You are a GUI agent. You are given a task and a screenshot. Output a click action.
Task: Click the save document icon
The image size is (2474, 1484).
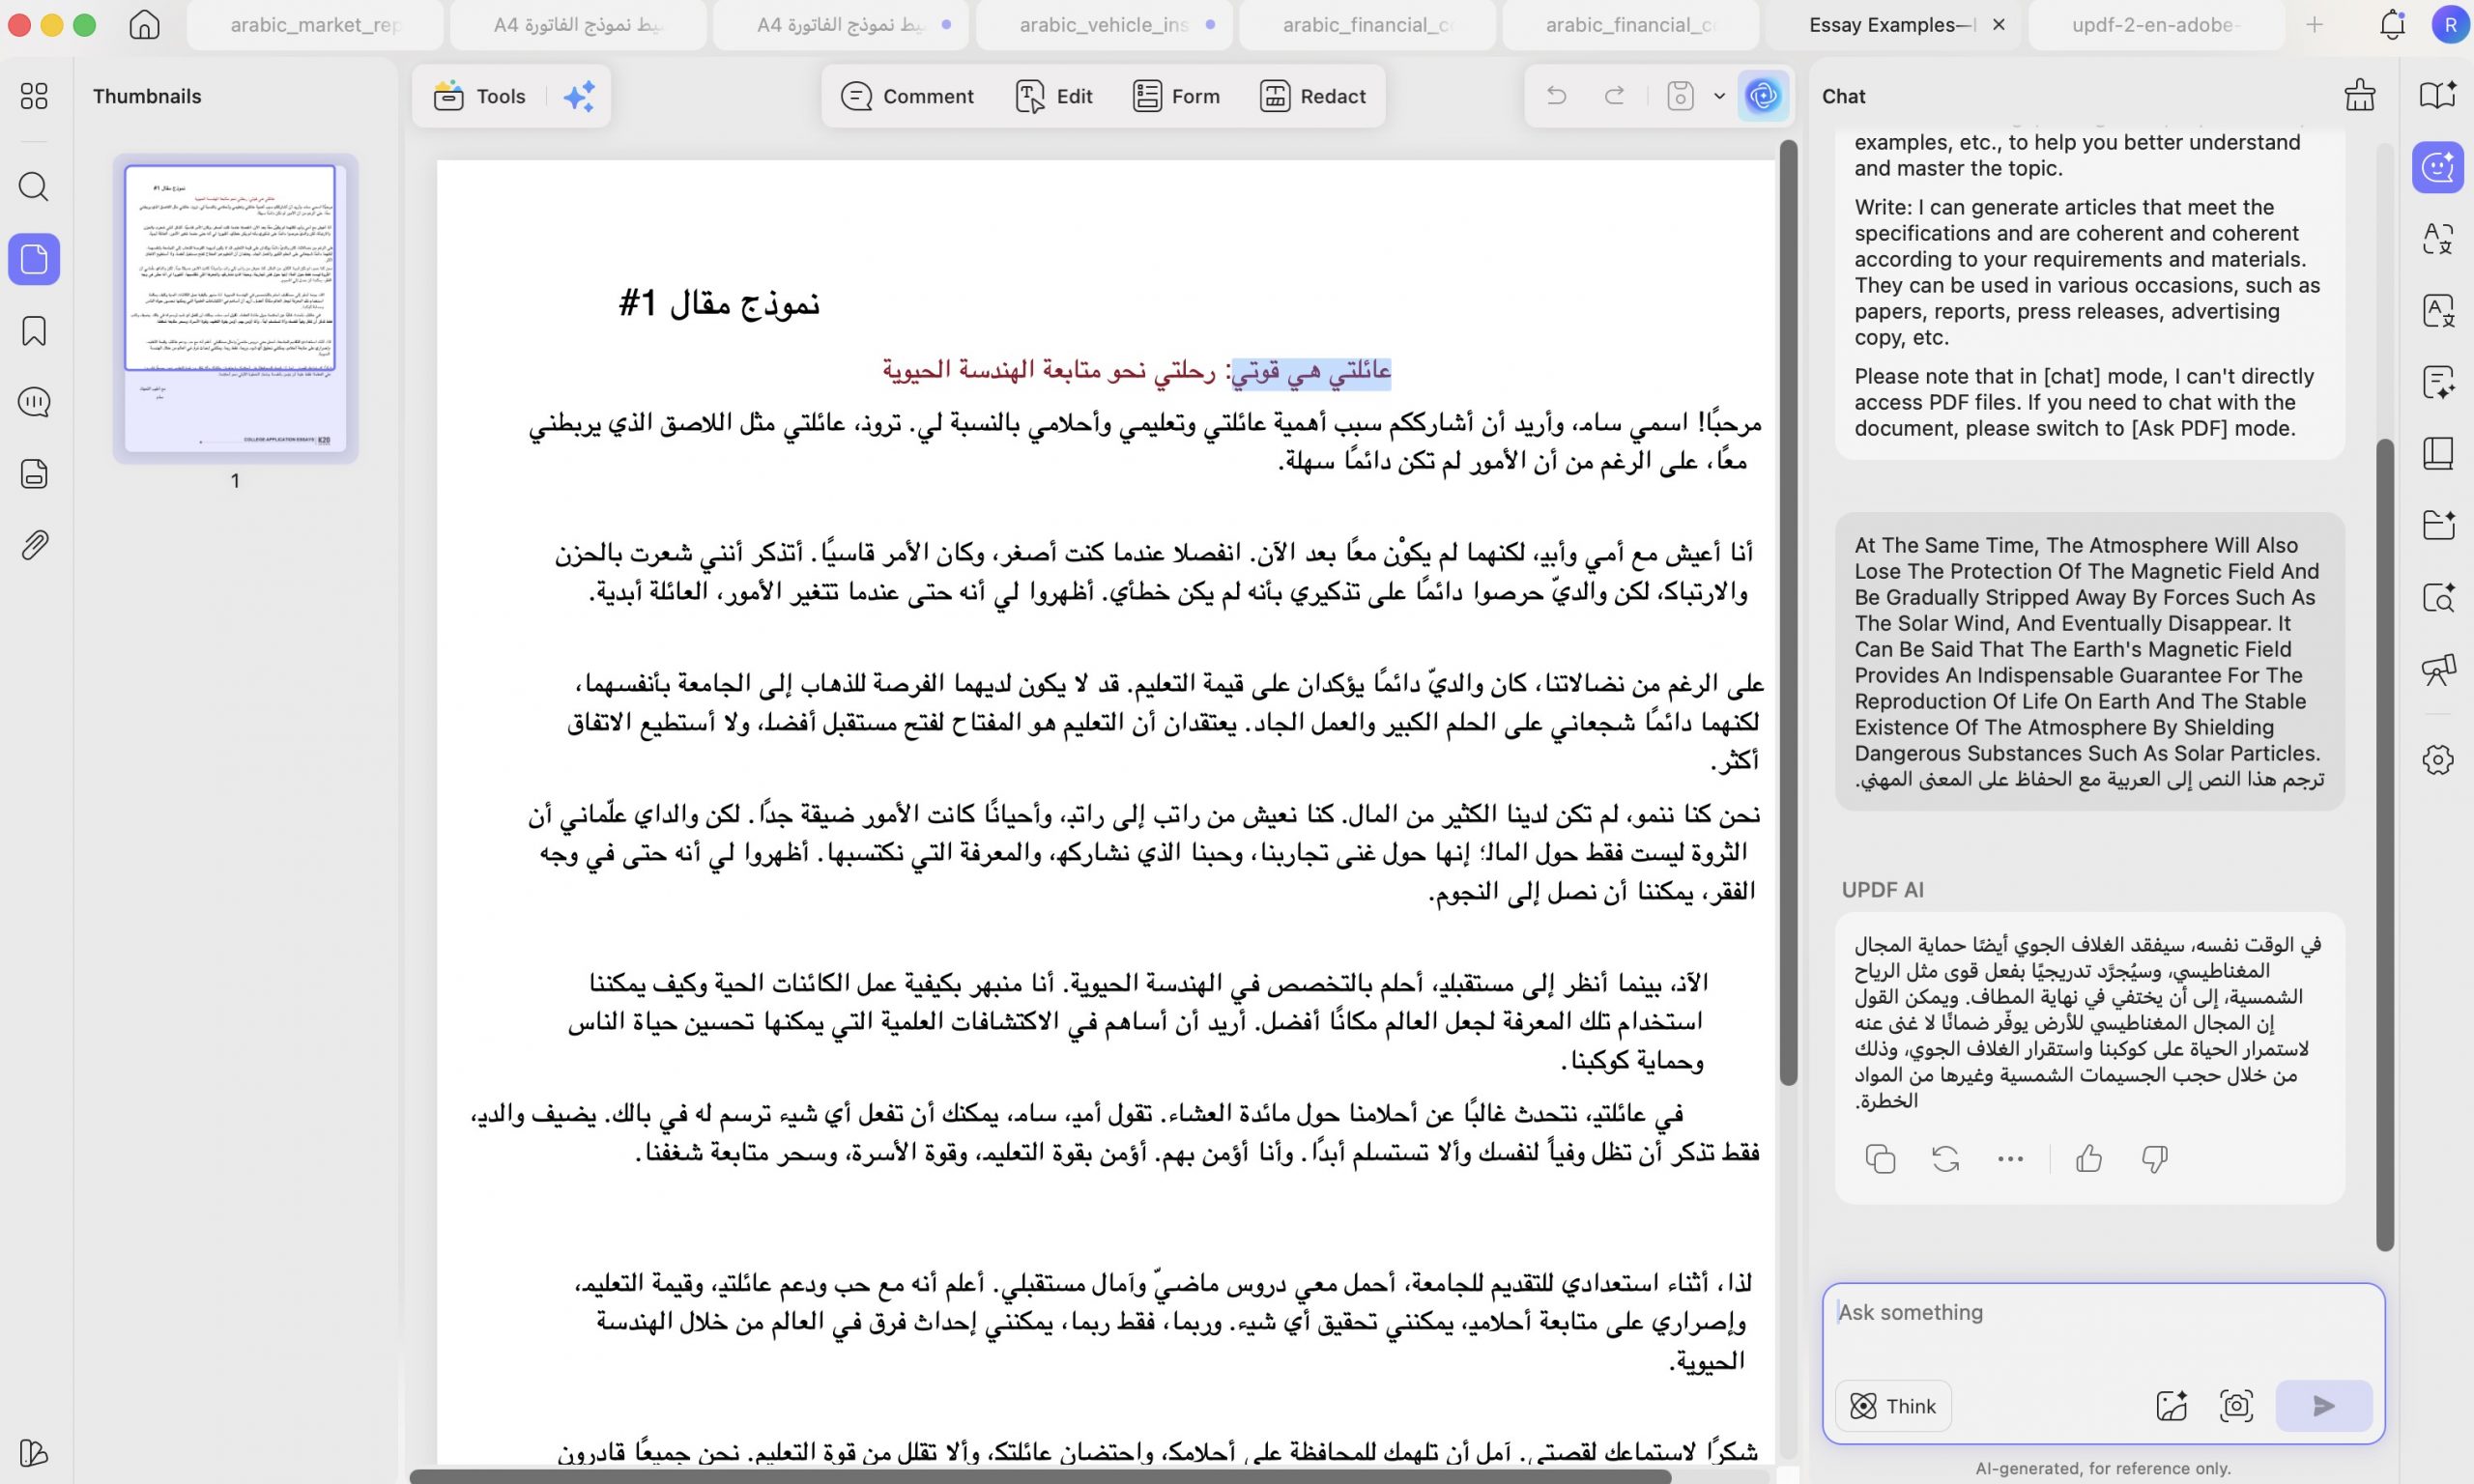[x=1681, y=96]
